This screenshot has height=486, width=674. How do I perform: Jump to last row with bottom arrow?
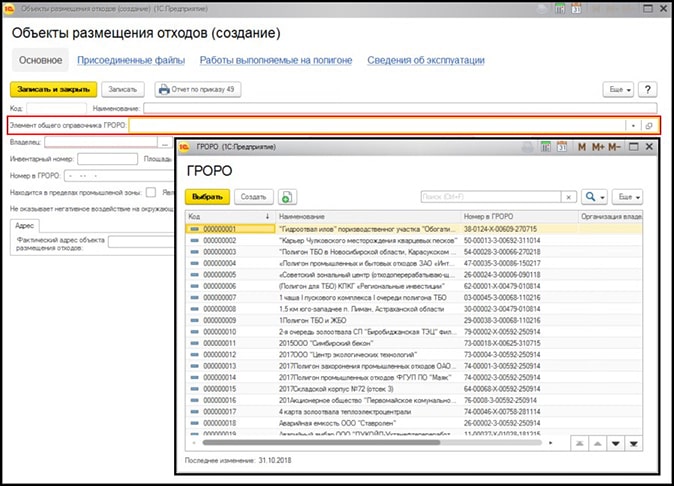[x=637, y=442]
